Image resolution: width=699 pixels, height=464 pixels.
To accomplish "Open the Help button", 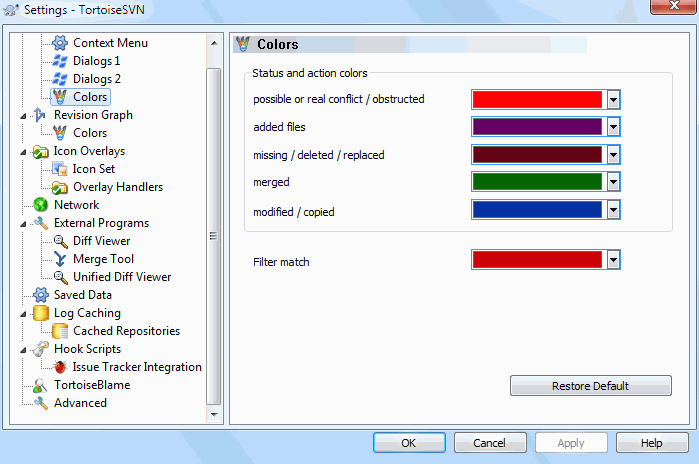I will 652,443.
